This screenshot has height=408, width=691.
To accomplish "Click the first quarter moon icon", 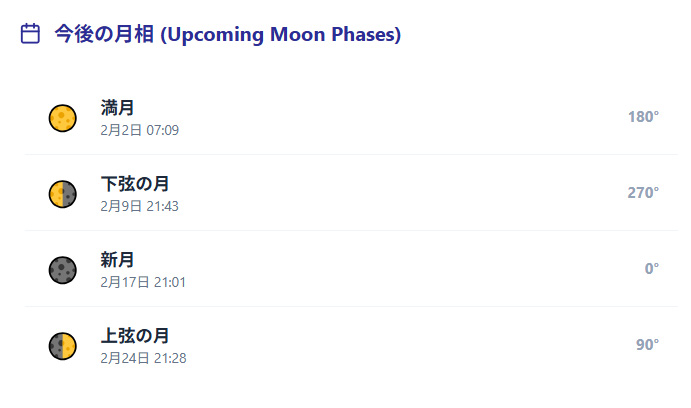I will pos(62,346).
